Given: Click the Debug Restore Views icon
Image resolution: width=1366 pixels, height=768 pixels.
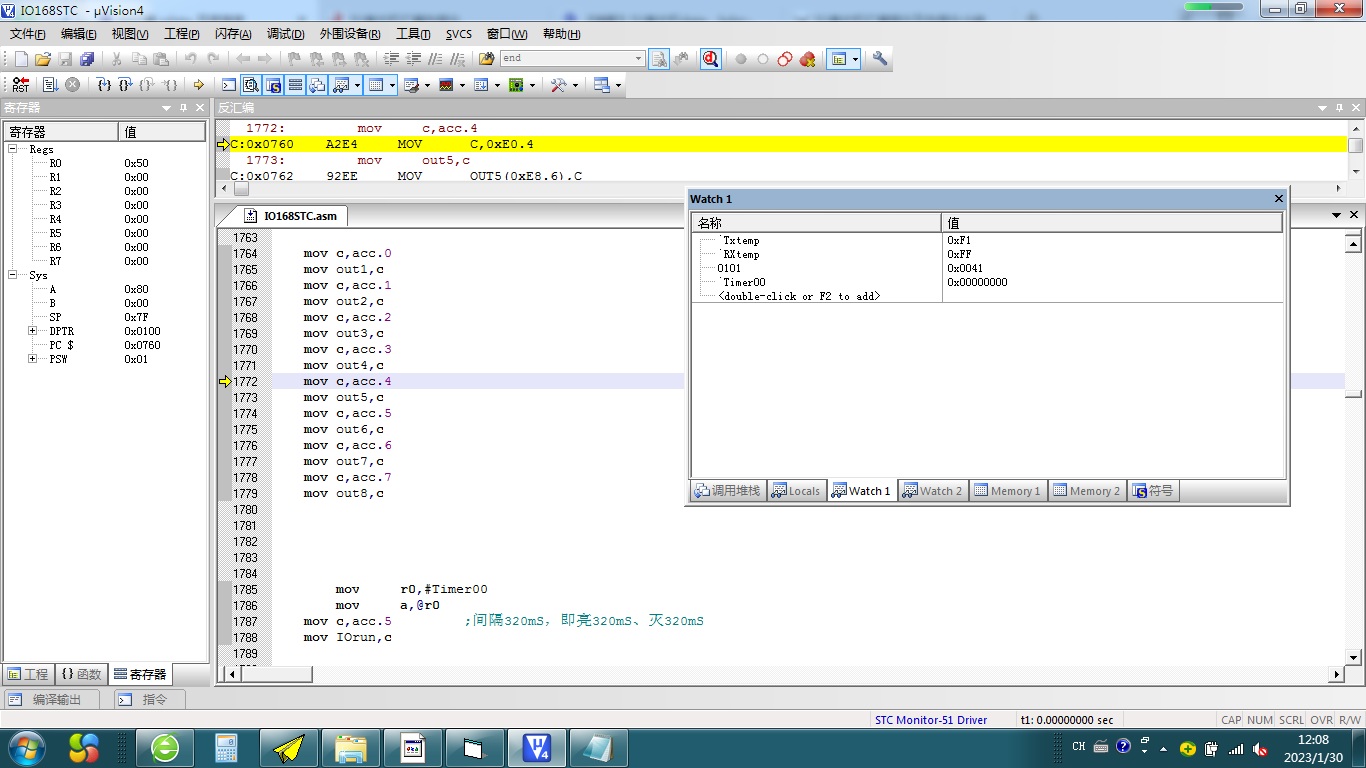Looking at the screenshot, I should coord(601,85).
